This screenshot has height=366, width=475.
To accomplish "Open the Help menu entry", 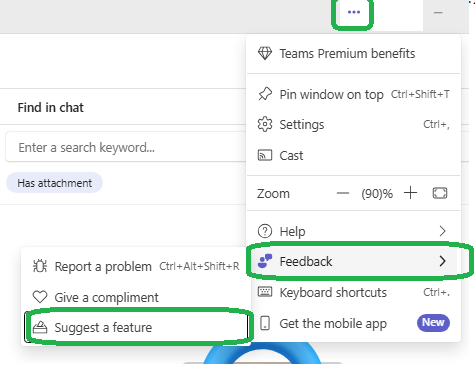I will 353,231.
